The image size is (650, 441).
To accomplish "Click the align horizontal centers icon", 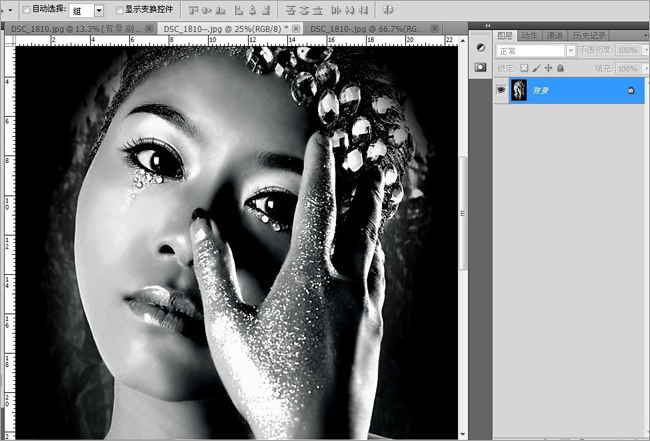I will pyautogui.click(x=252, y=10).
